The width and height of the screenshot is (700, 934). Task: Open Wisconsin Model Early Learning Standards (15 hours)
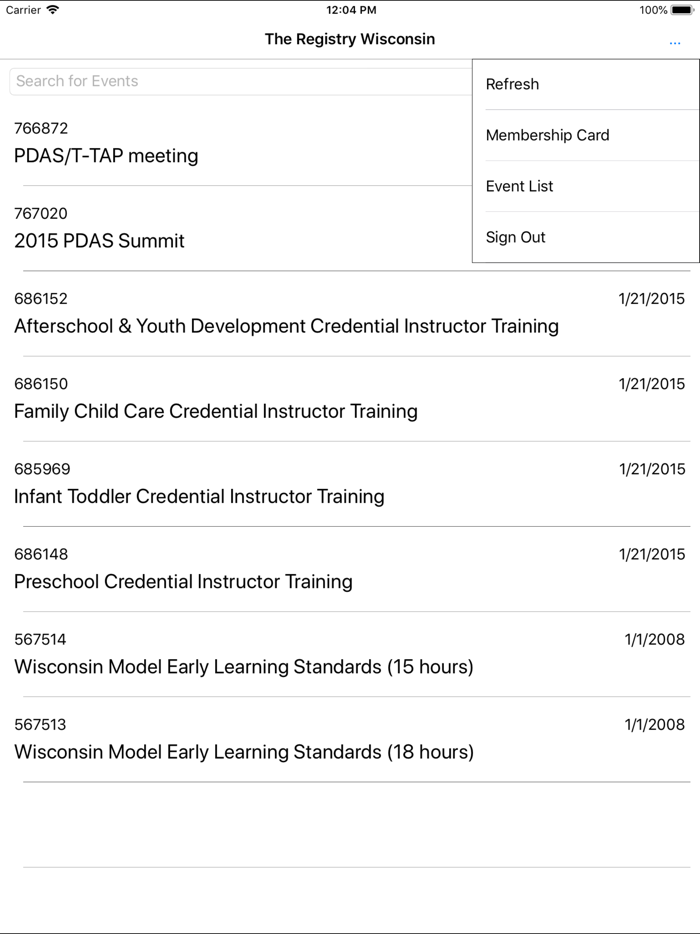pos(244,666)
